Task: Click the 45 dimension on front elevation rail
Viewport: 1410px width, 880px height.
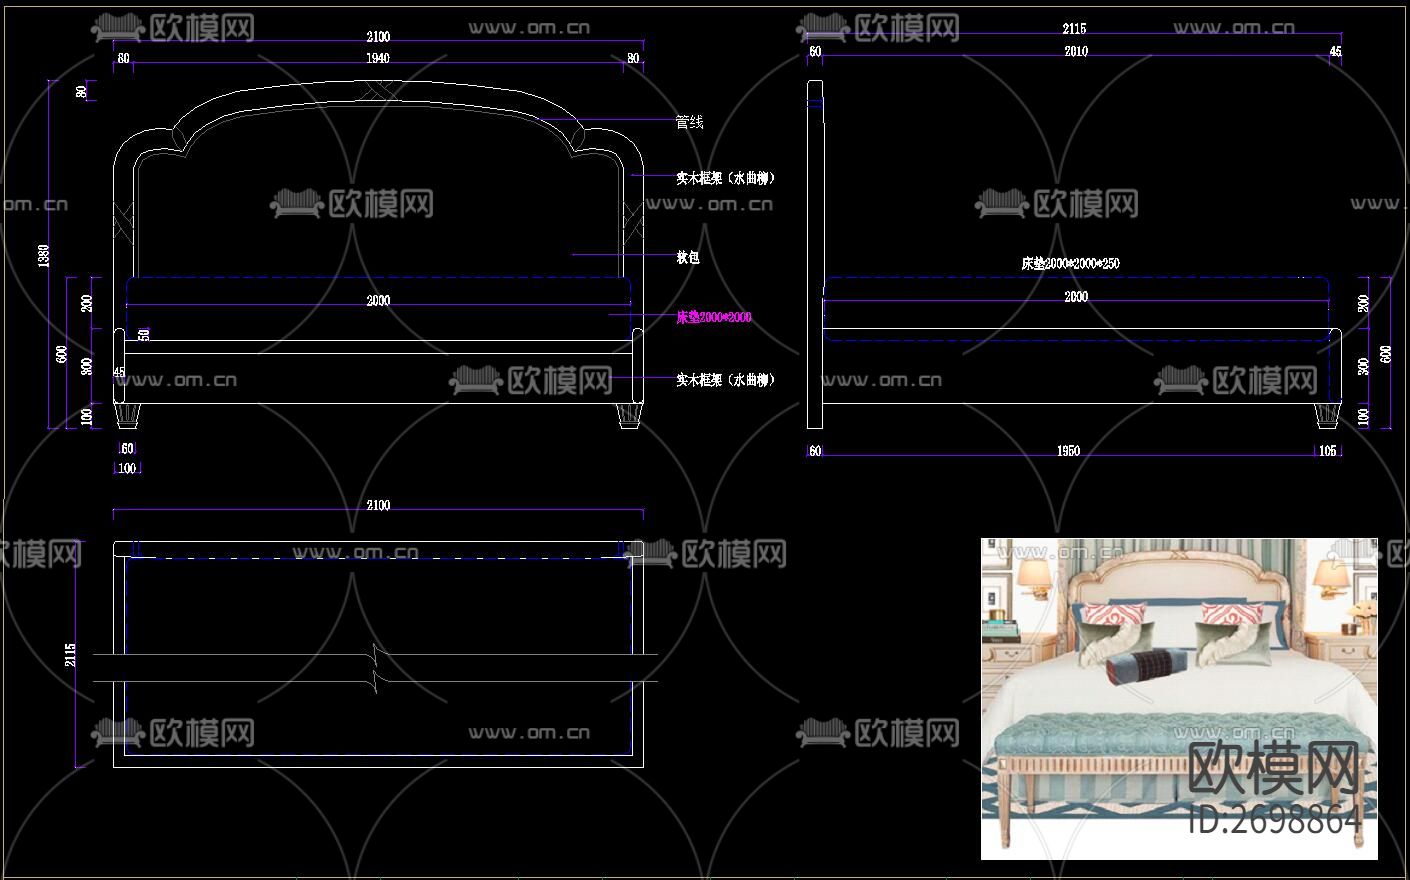Action: point(119,372)
